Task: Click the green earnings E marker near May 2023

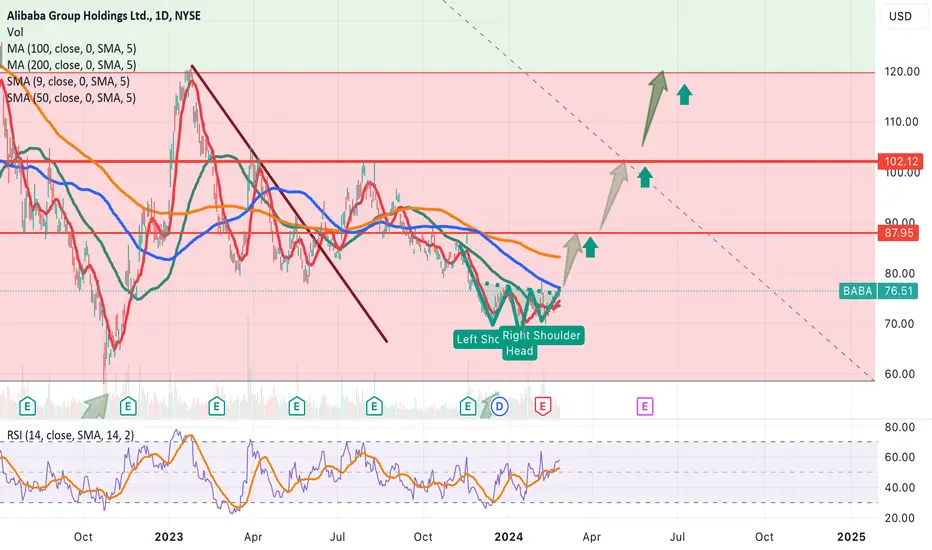Action: (x=297, y=407)
